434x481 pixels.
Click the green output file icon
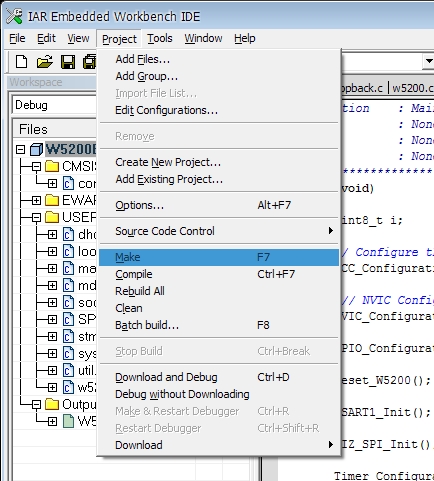(x=68, y=421)
